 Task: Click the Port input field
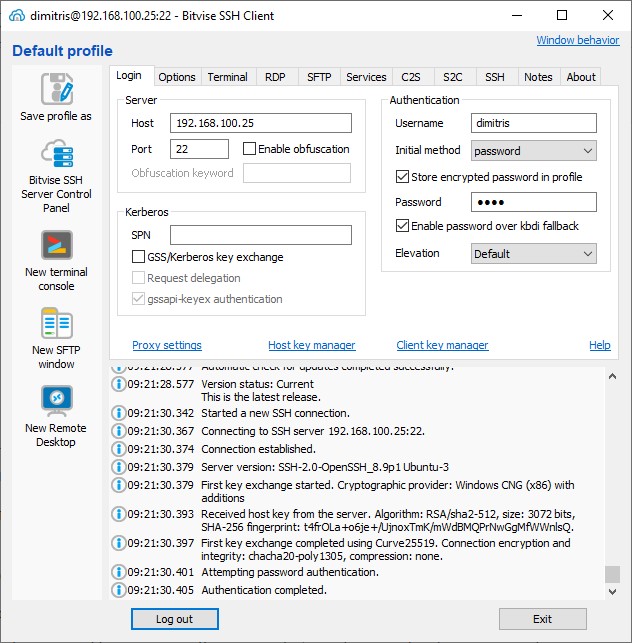199,149
